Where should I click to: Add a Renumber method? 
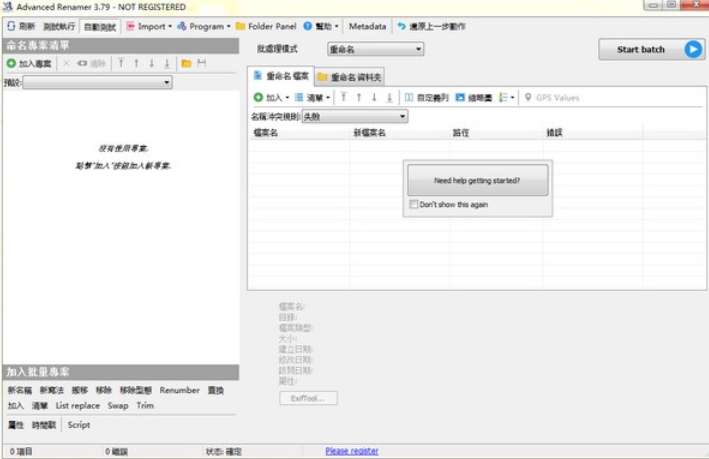pos(179,390)
